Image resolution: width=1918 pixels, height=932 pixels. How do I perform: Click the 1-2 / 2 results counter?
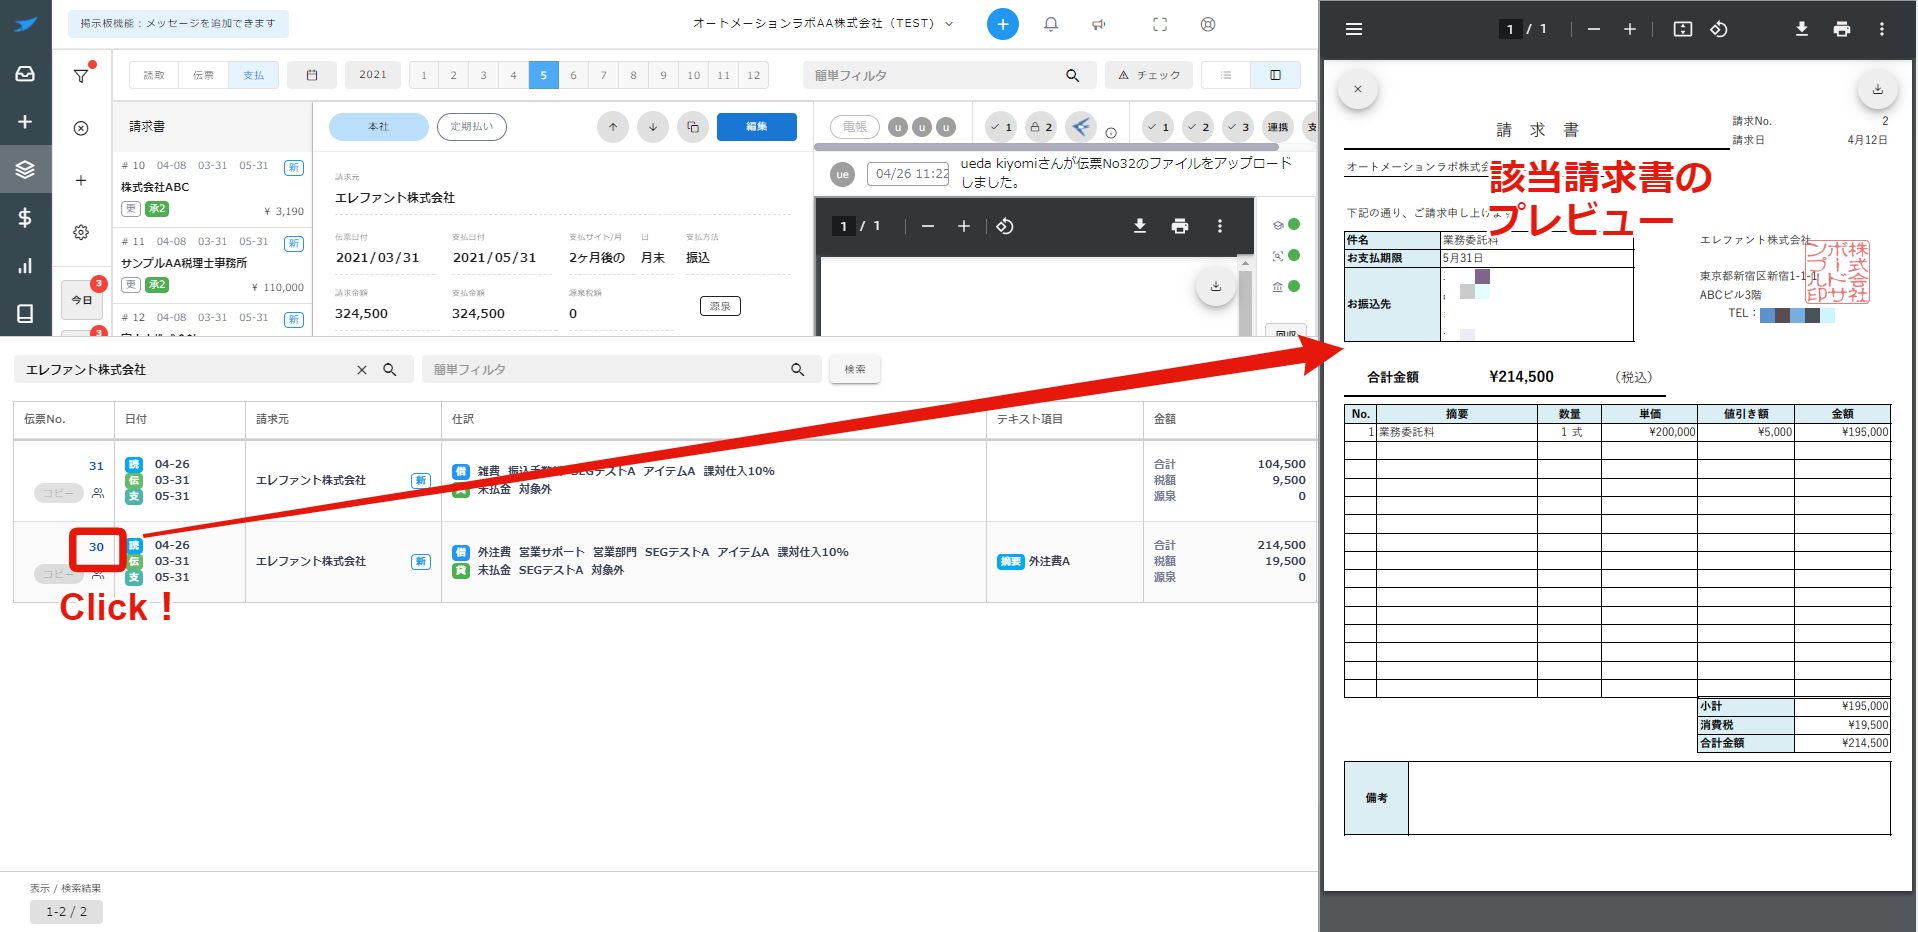tap(66, 912)
